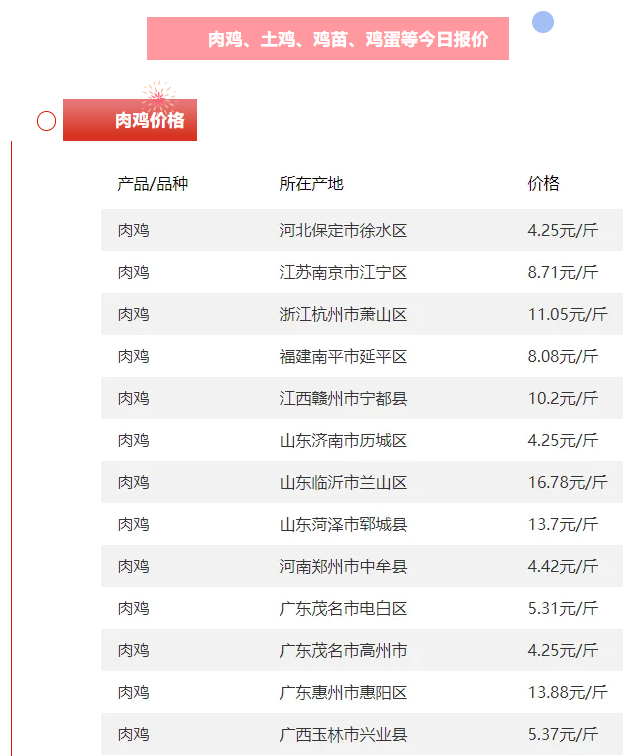The width and height of the screenshot is (623, 756).
Task: Click the 10.2元/斤 price cell
Action: (x=562, y=399)
